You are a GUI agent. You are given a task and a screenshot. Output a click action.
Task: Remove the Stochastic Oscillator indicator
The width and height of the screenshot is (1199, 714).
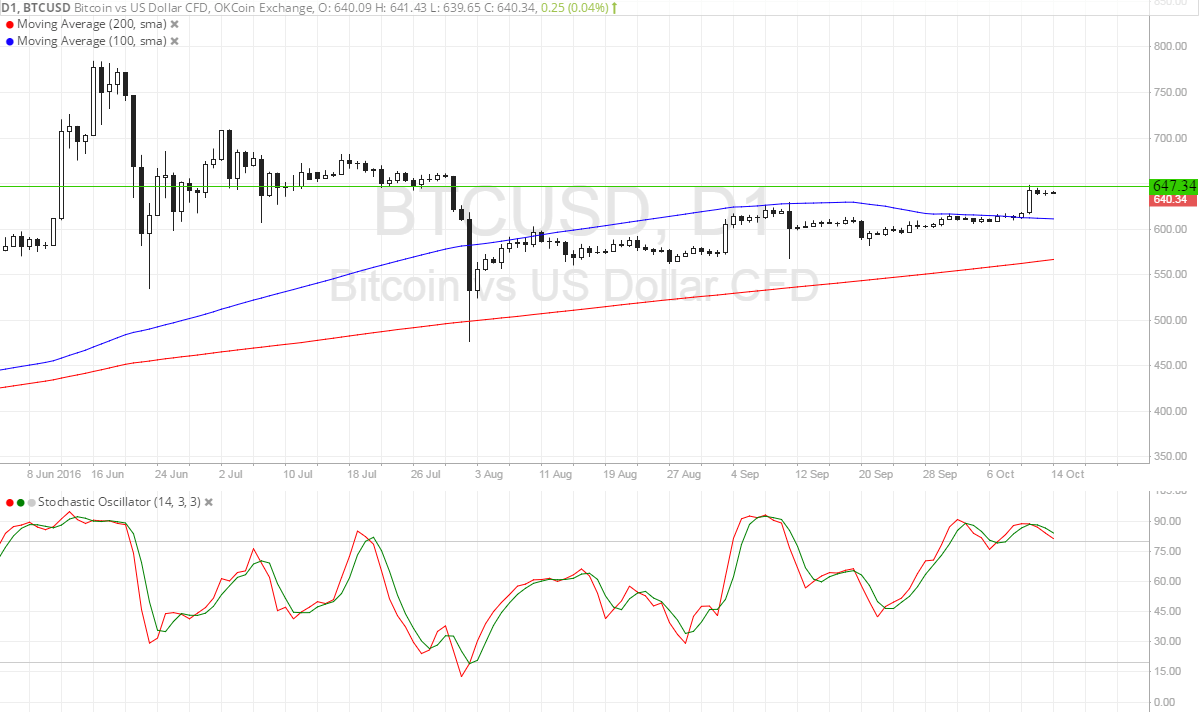209,502
